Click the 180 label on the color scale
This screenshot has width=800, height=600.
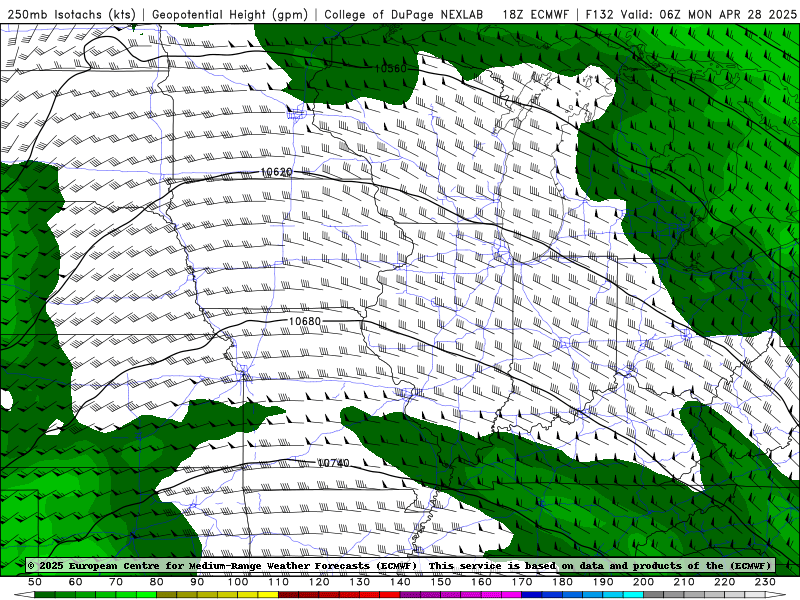click(x=562, y=582)
